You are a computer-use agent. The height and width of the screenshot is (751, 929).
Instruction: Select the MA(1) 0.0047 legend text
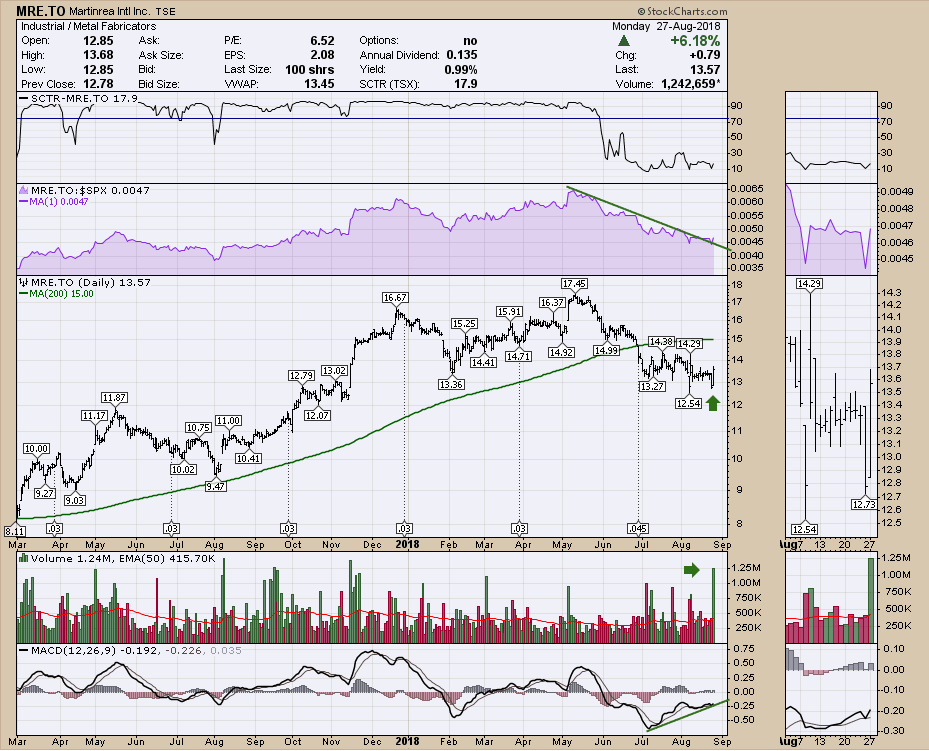59,202
